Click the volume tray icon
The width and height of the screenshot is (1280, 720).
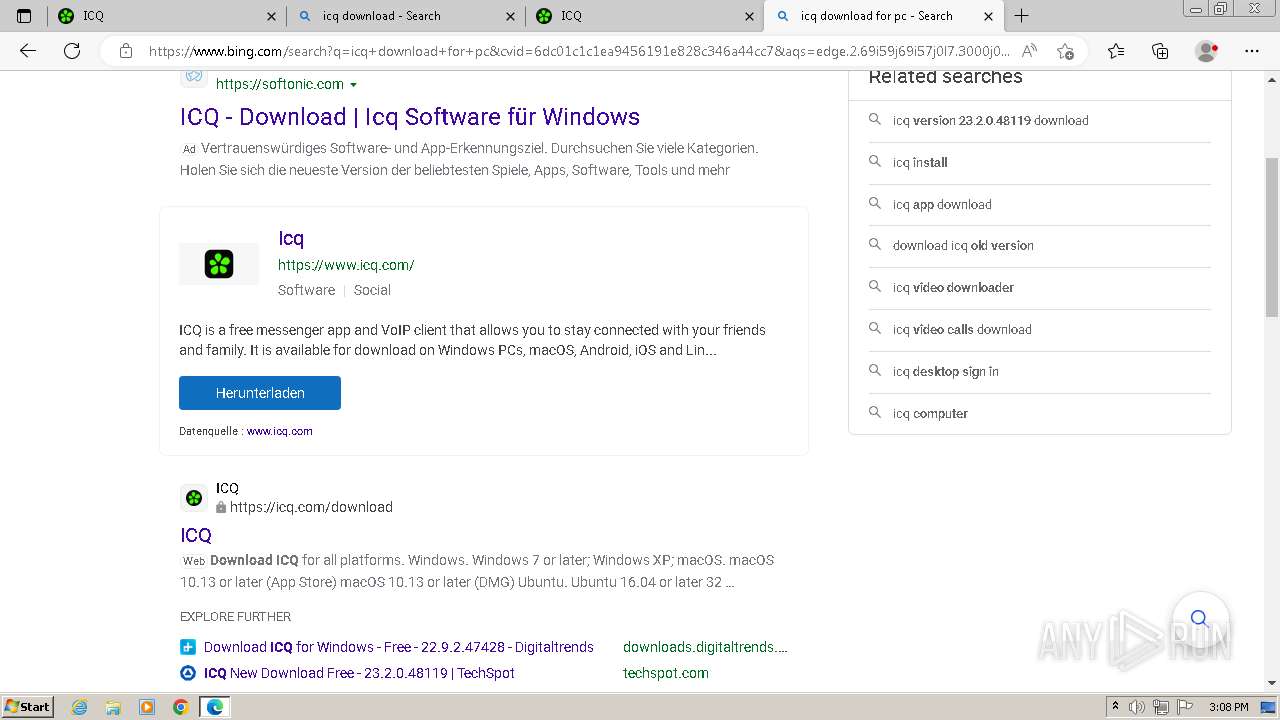(x=1138, y=707)
